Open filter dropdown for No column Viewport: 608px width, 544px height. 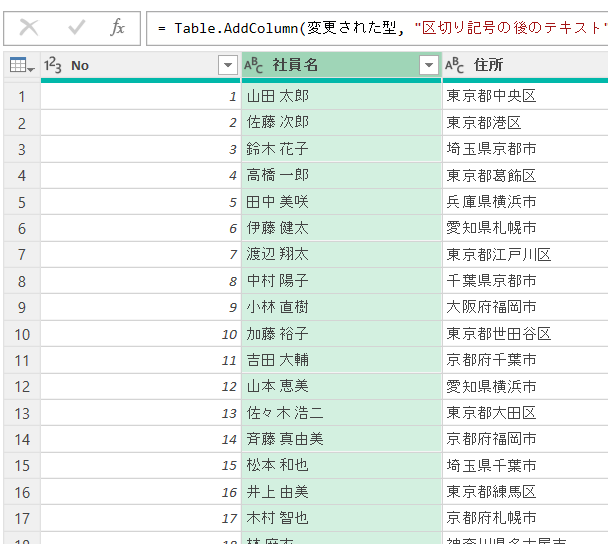click(x=227, y=65)
